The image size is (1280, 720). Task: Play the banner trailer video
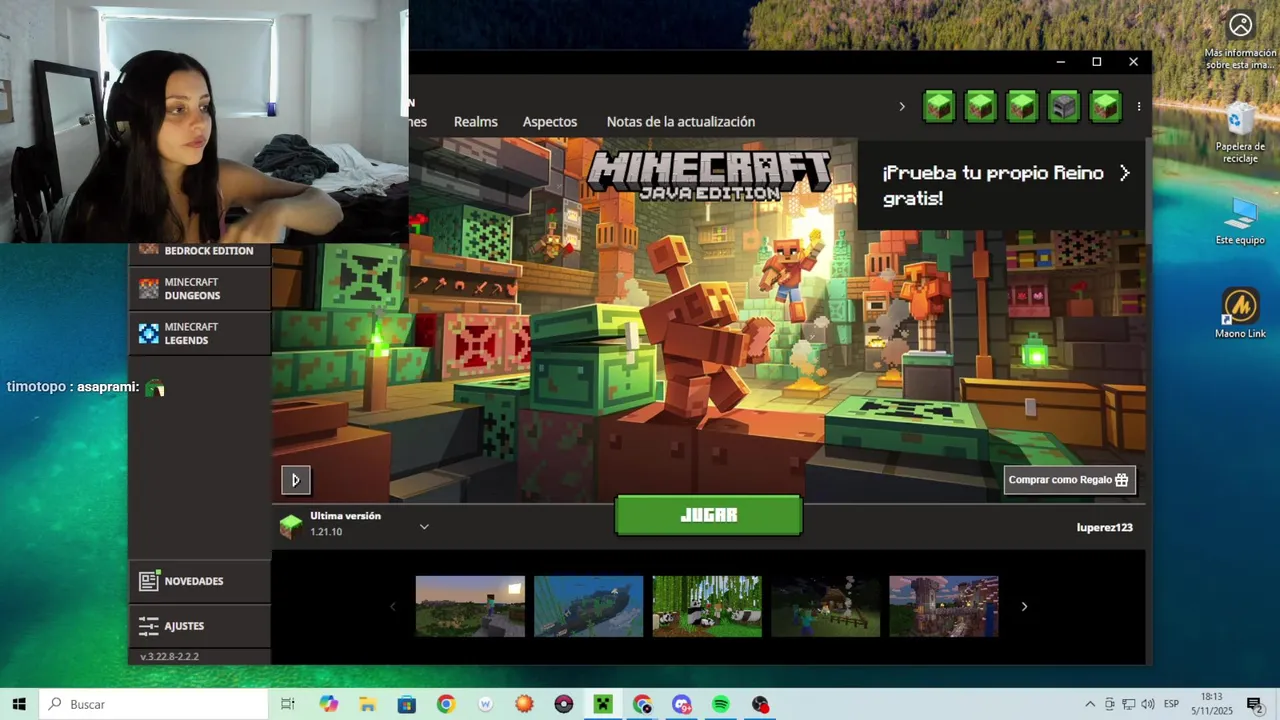point(295,480)
